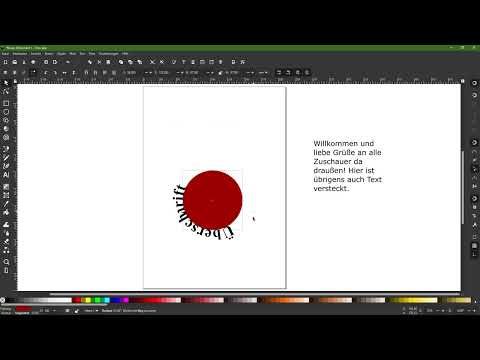Viewport: 480px width, 360px height.
Task: Select the Calligraphy tool
Action: tap(6, 166)
